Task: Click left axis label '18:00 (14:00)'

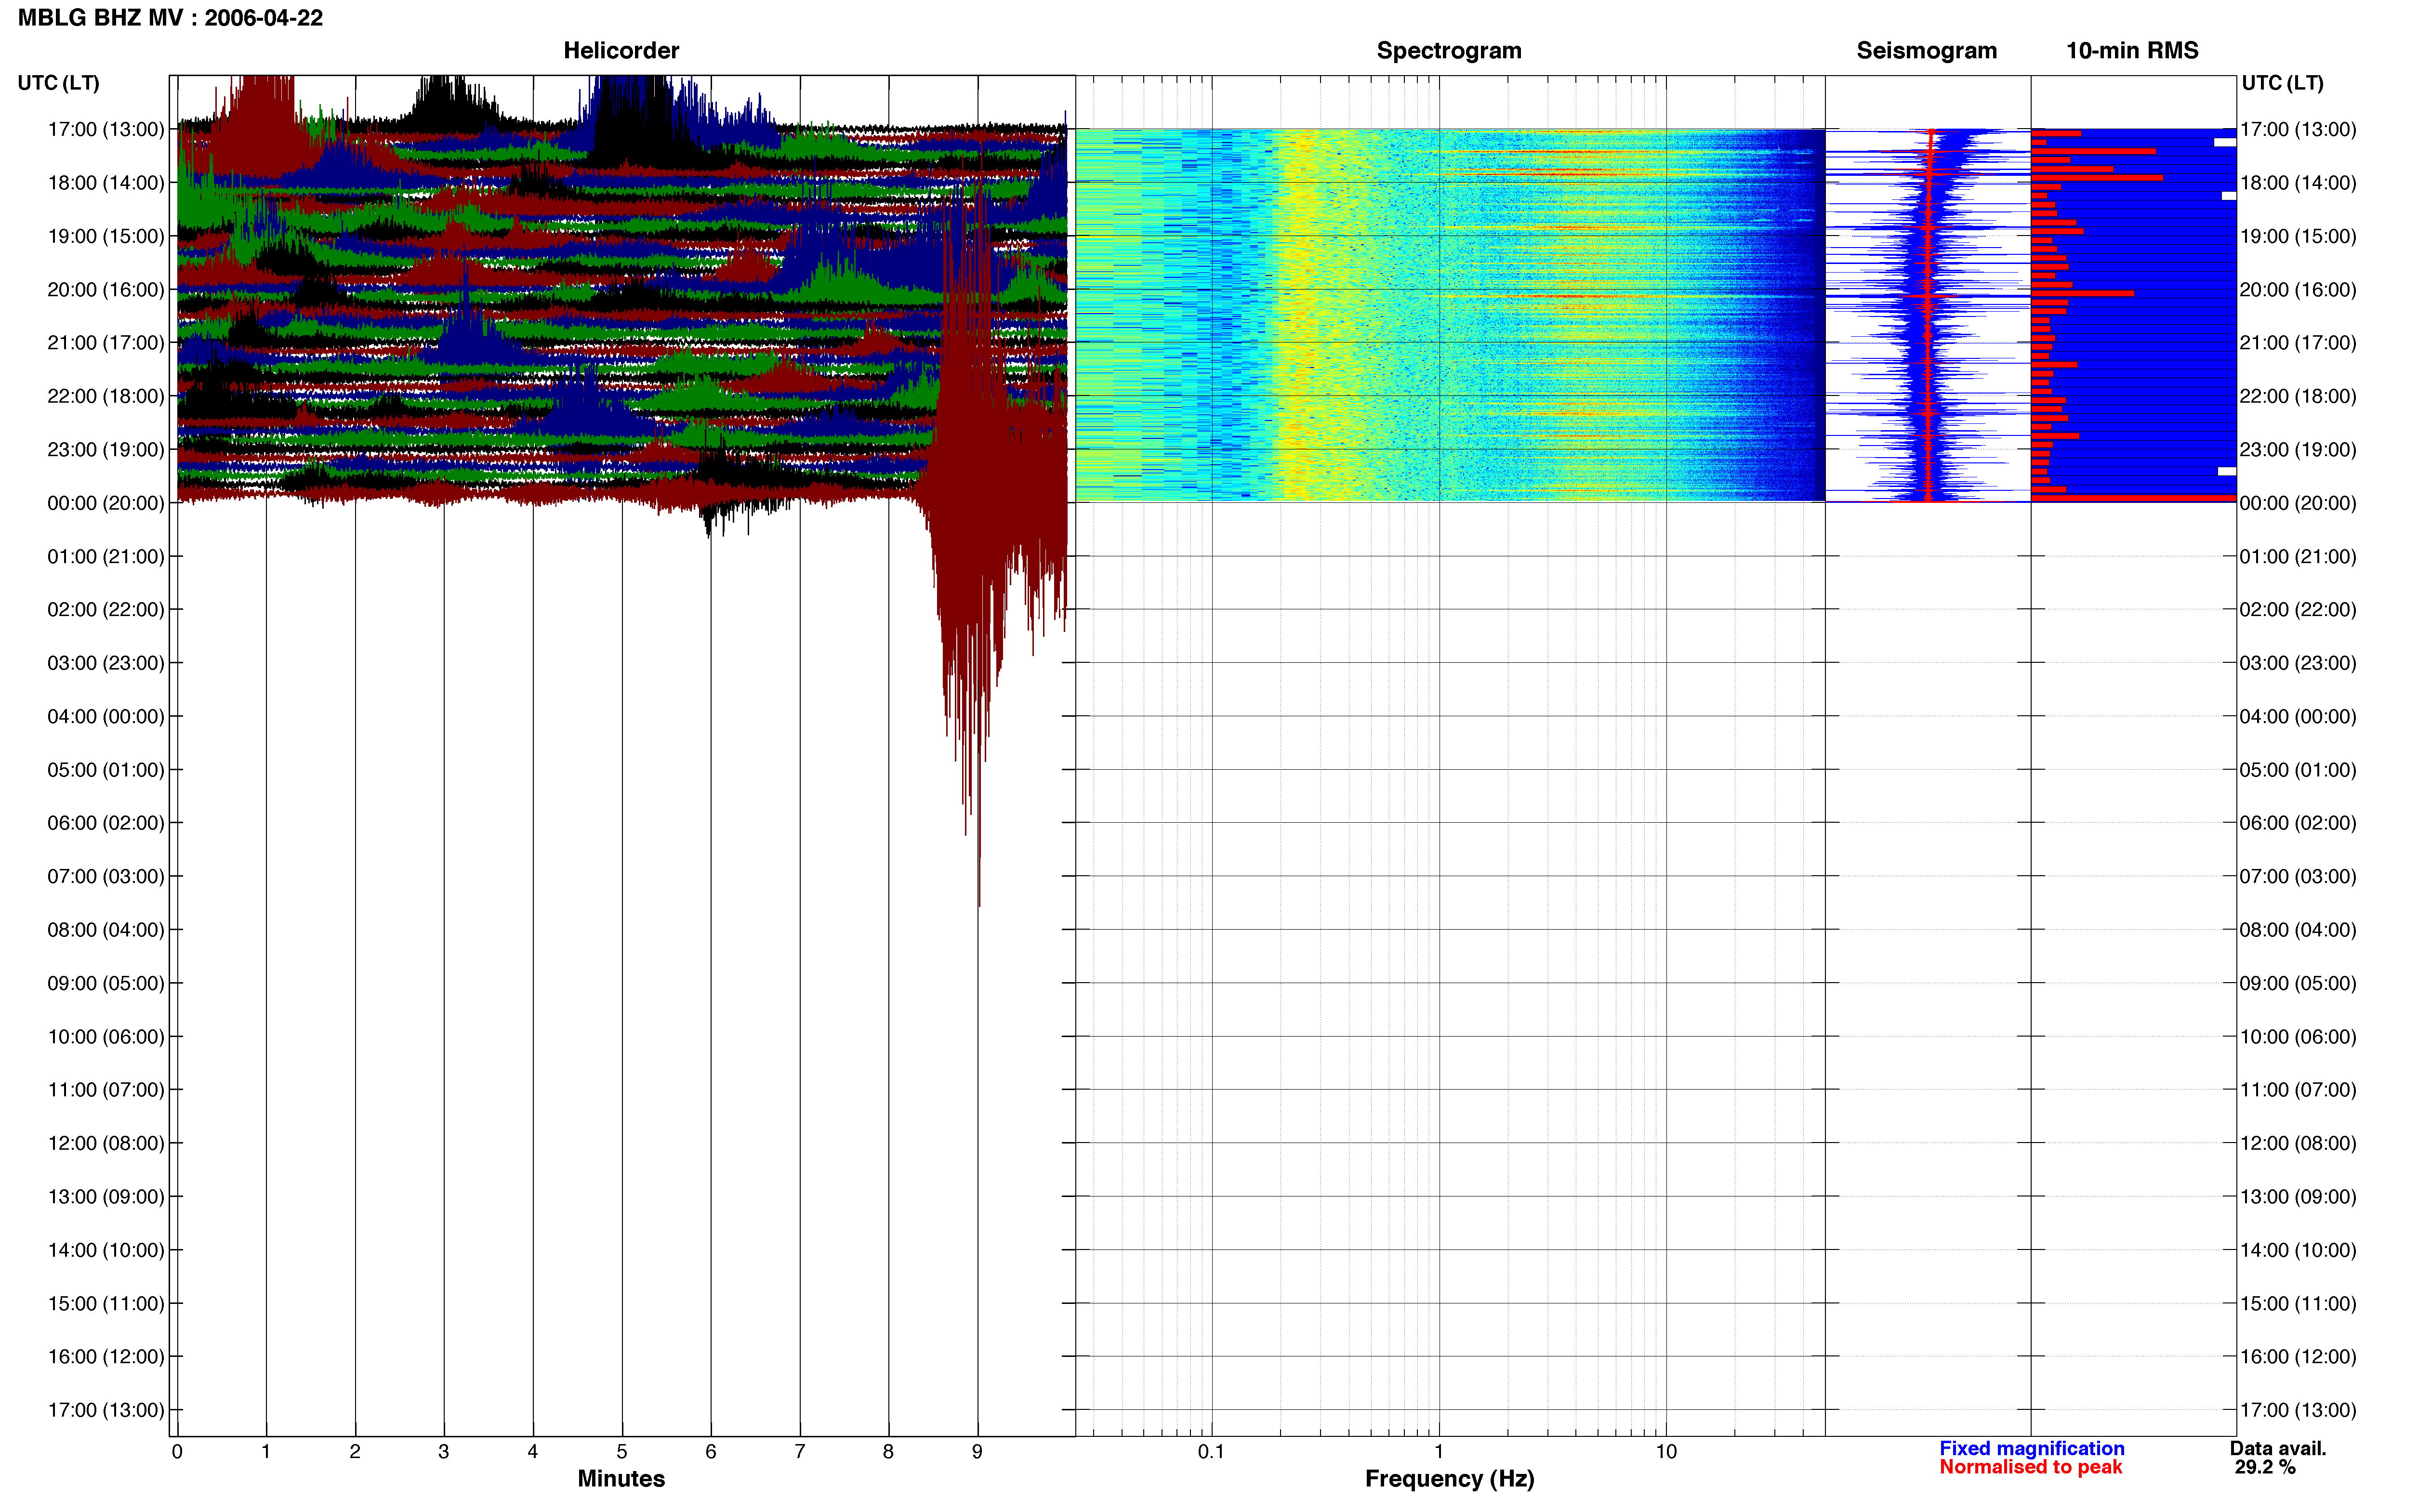Action: [106, 183]
